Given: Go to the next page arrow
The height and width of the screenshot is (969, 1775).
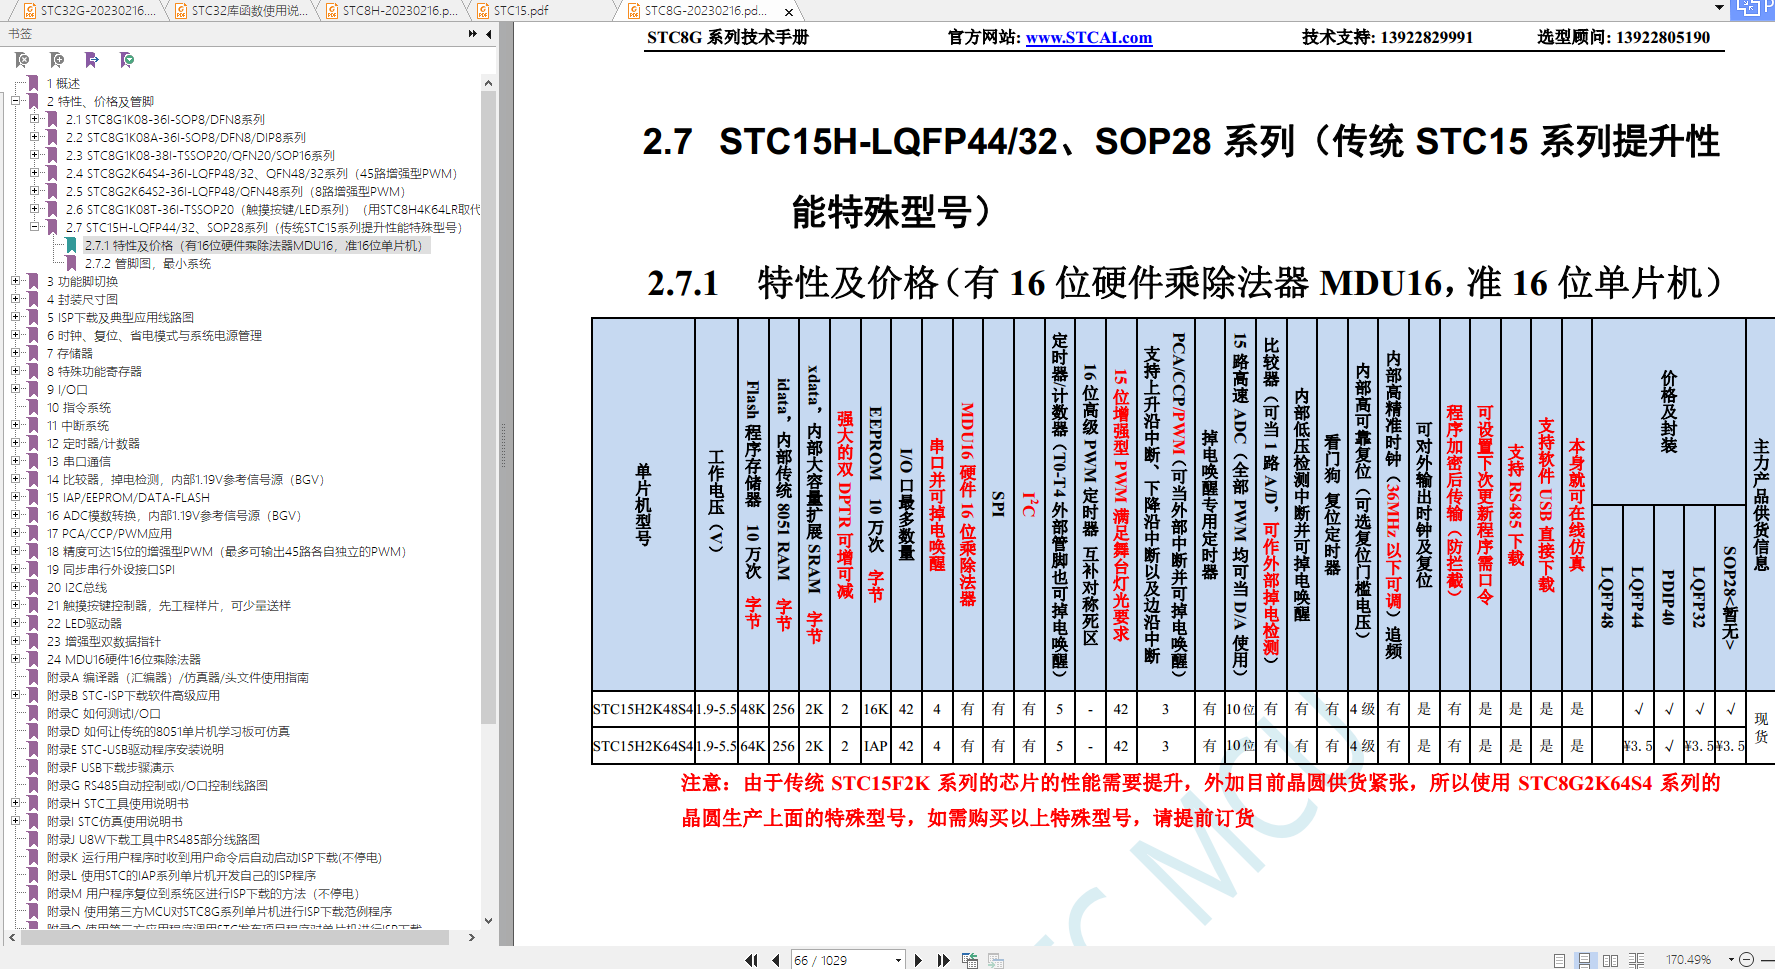Looking at the screenshot, I should [x=918, y=960].
